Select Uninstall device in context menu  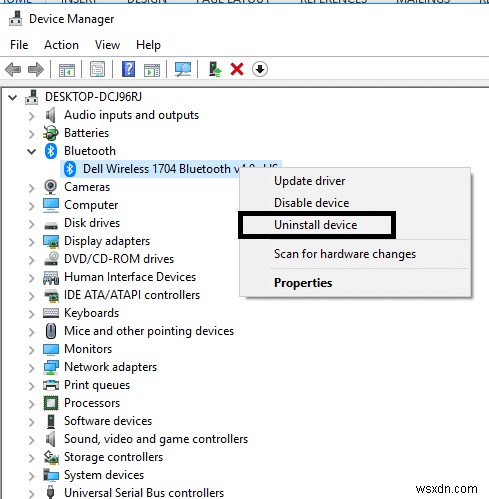click(355, 225)
